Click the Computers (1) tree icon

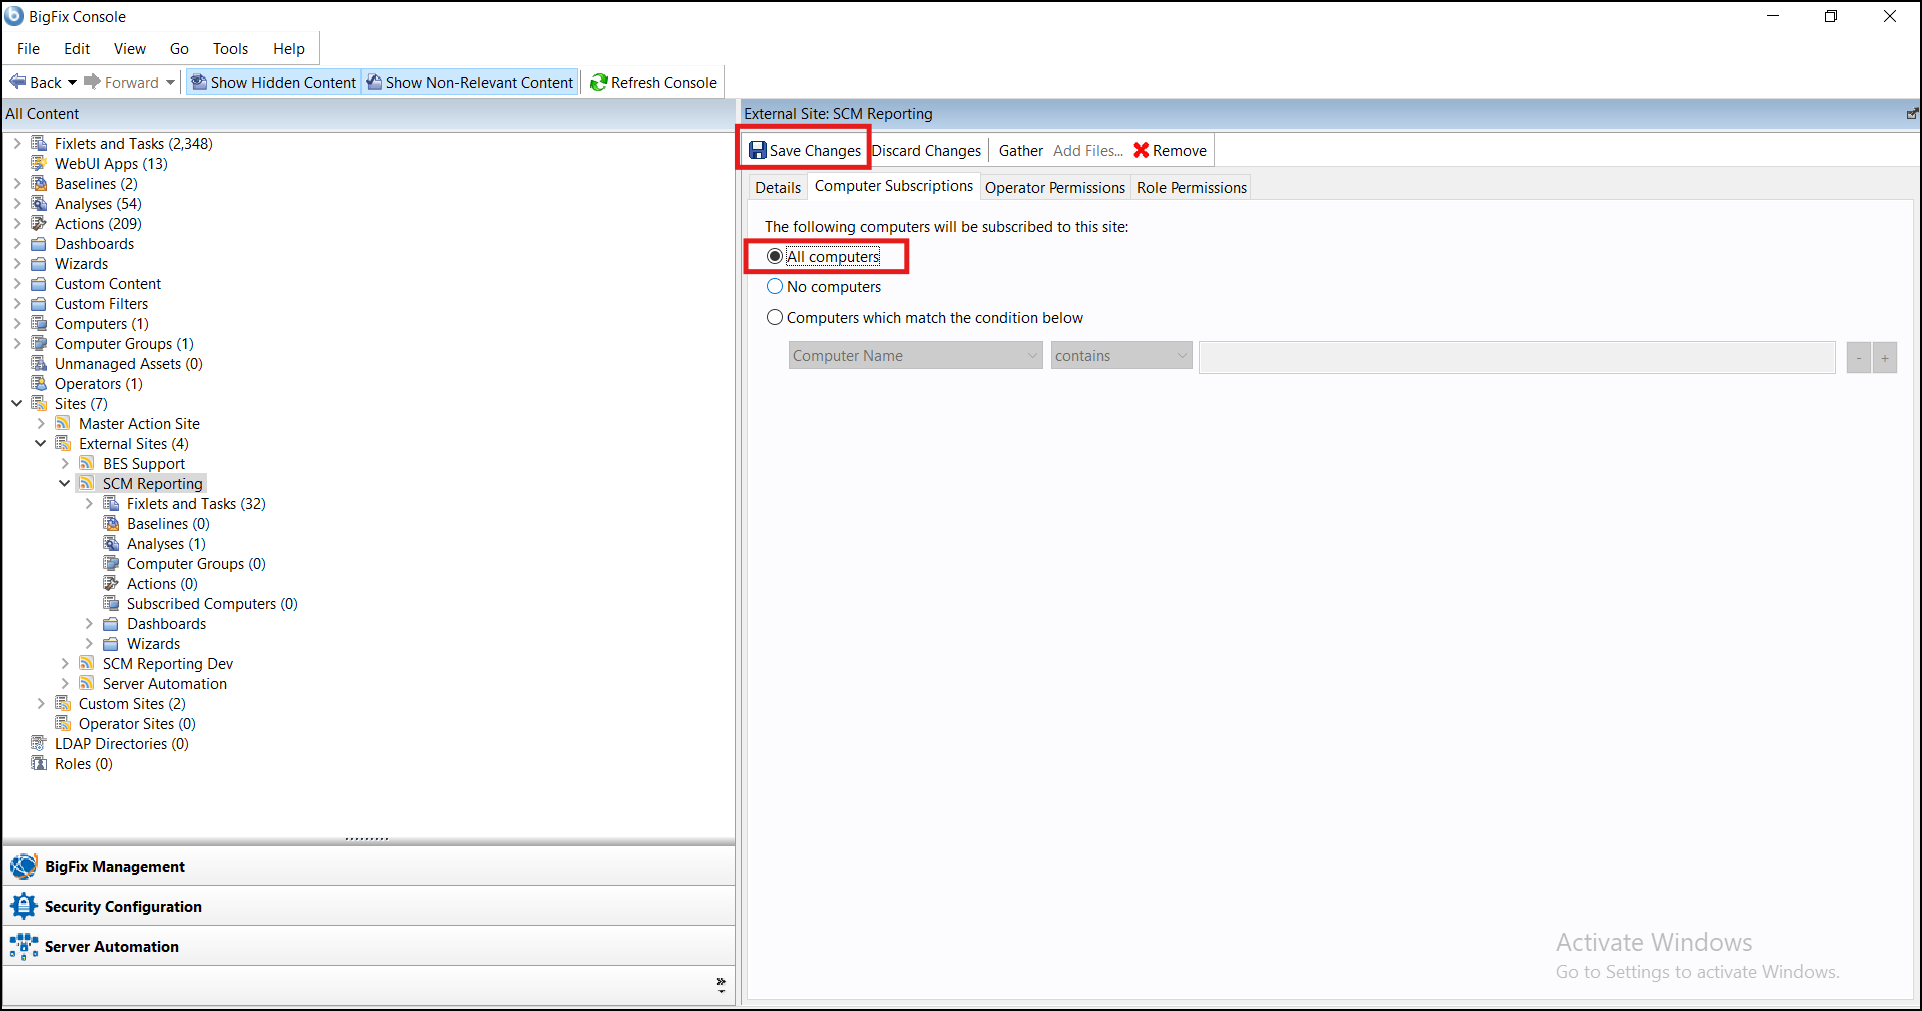[39, 323]
